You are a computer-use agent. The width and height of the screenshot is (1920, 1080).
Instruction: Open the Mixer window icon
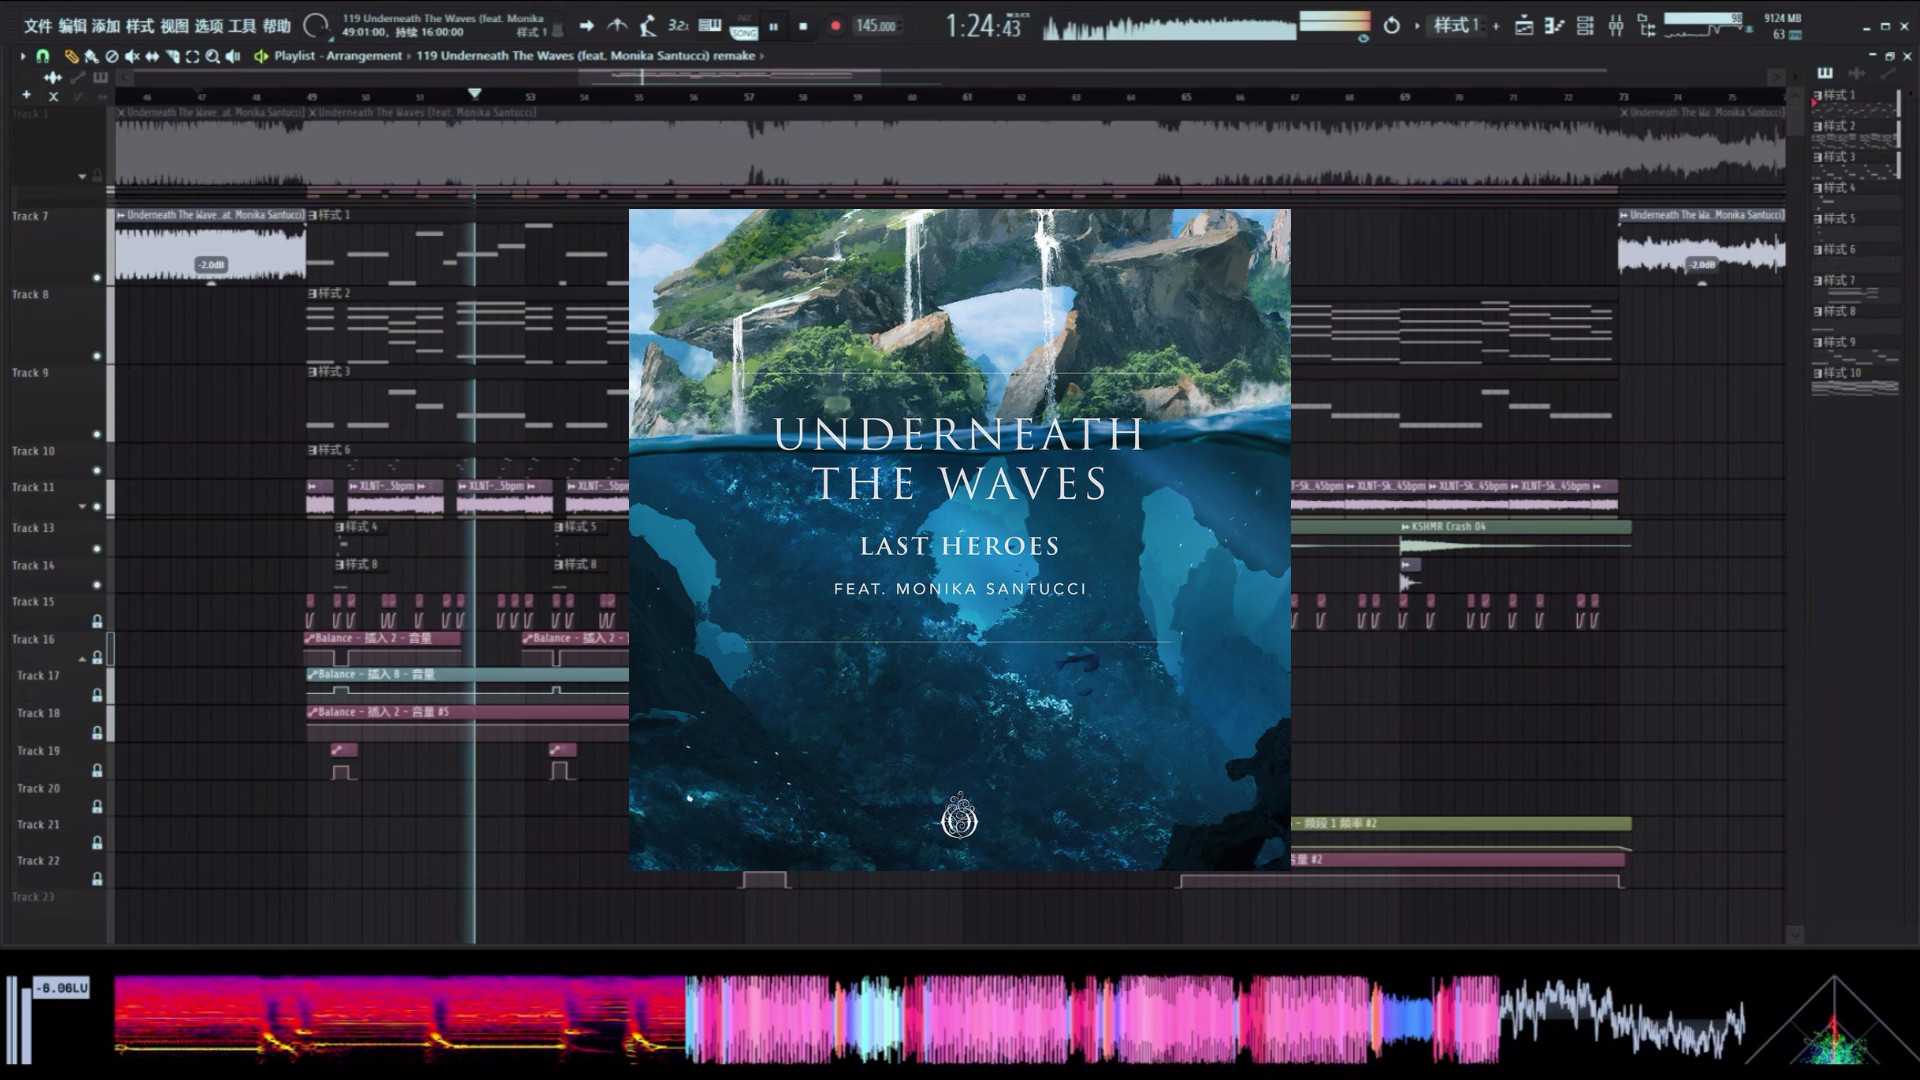(x=1616, y=25)
